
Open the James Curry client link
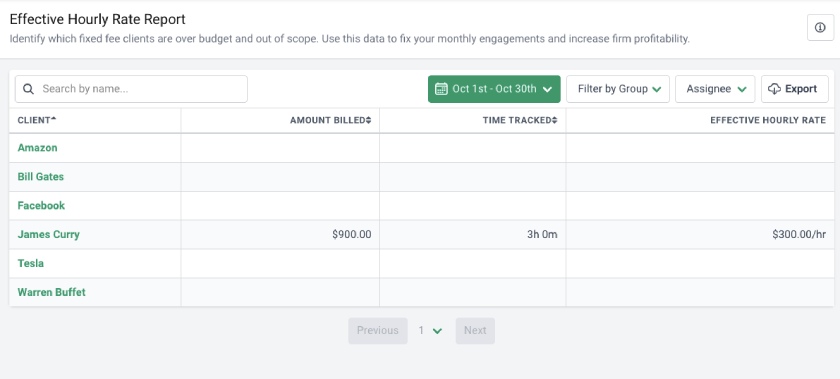point(49,234)
